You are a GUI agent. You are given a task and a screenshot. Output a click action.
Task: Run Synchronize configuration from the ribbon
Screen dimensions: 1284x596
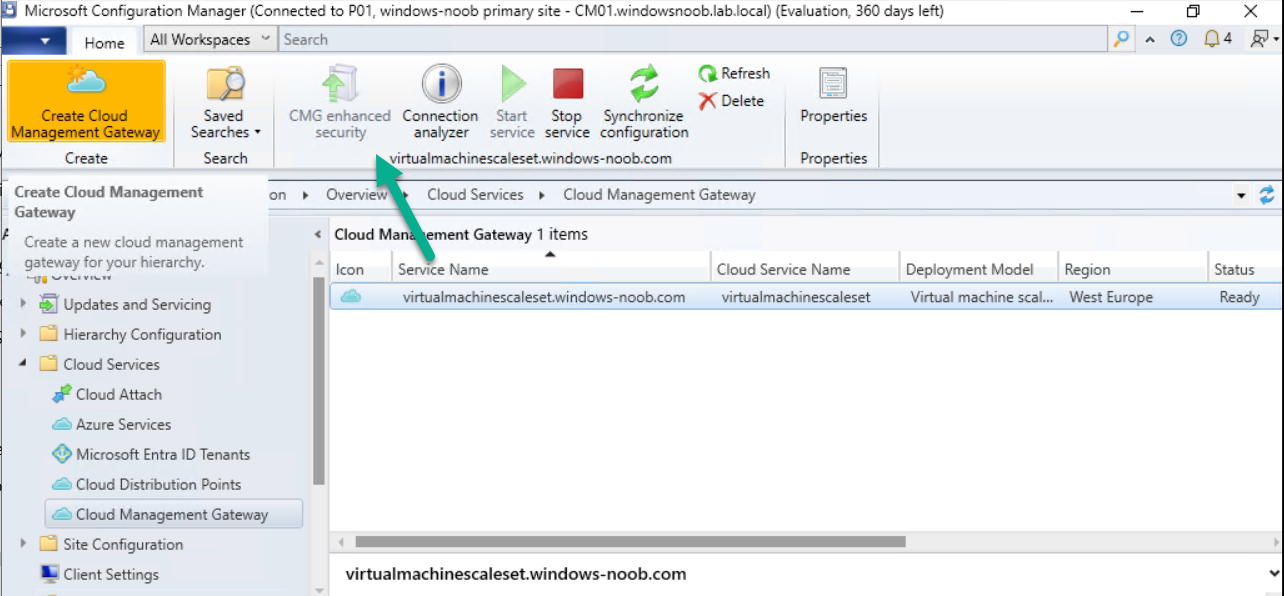click(645, 103)
